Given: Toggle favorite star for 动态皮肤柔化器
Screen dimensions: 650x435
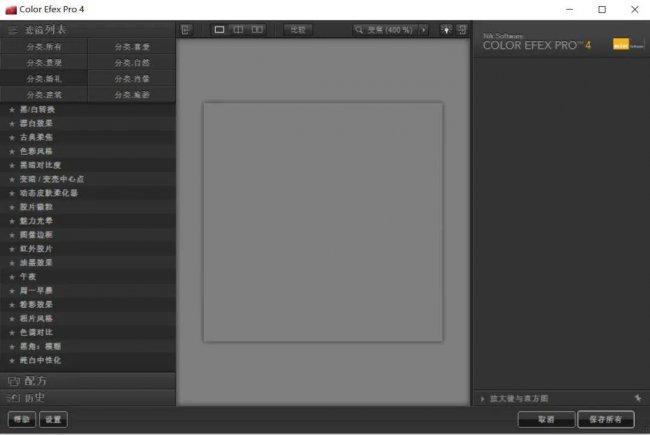Looking at the screenshot, I should click(x=12, y=193).
